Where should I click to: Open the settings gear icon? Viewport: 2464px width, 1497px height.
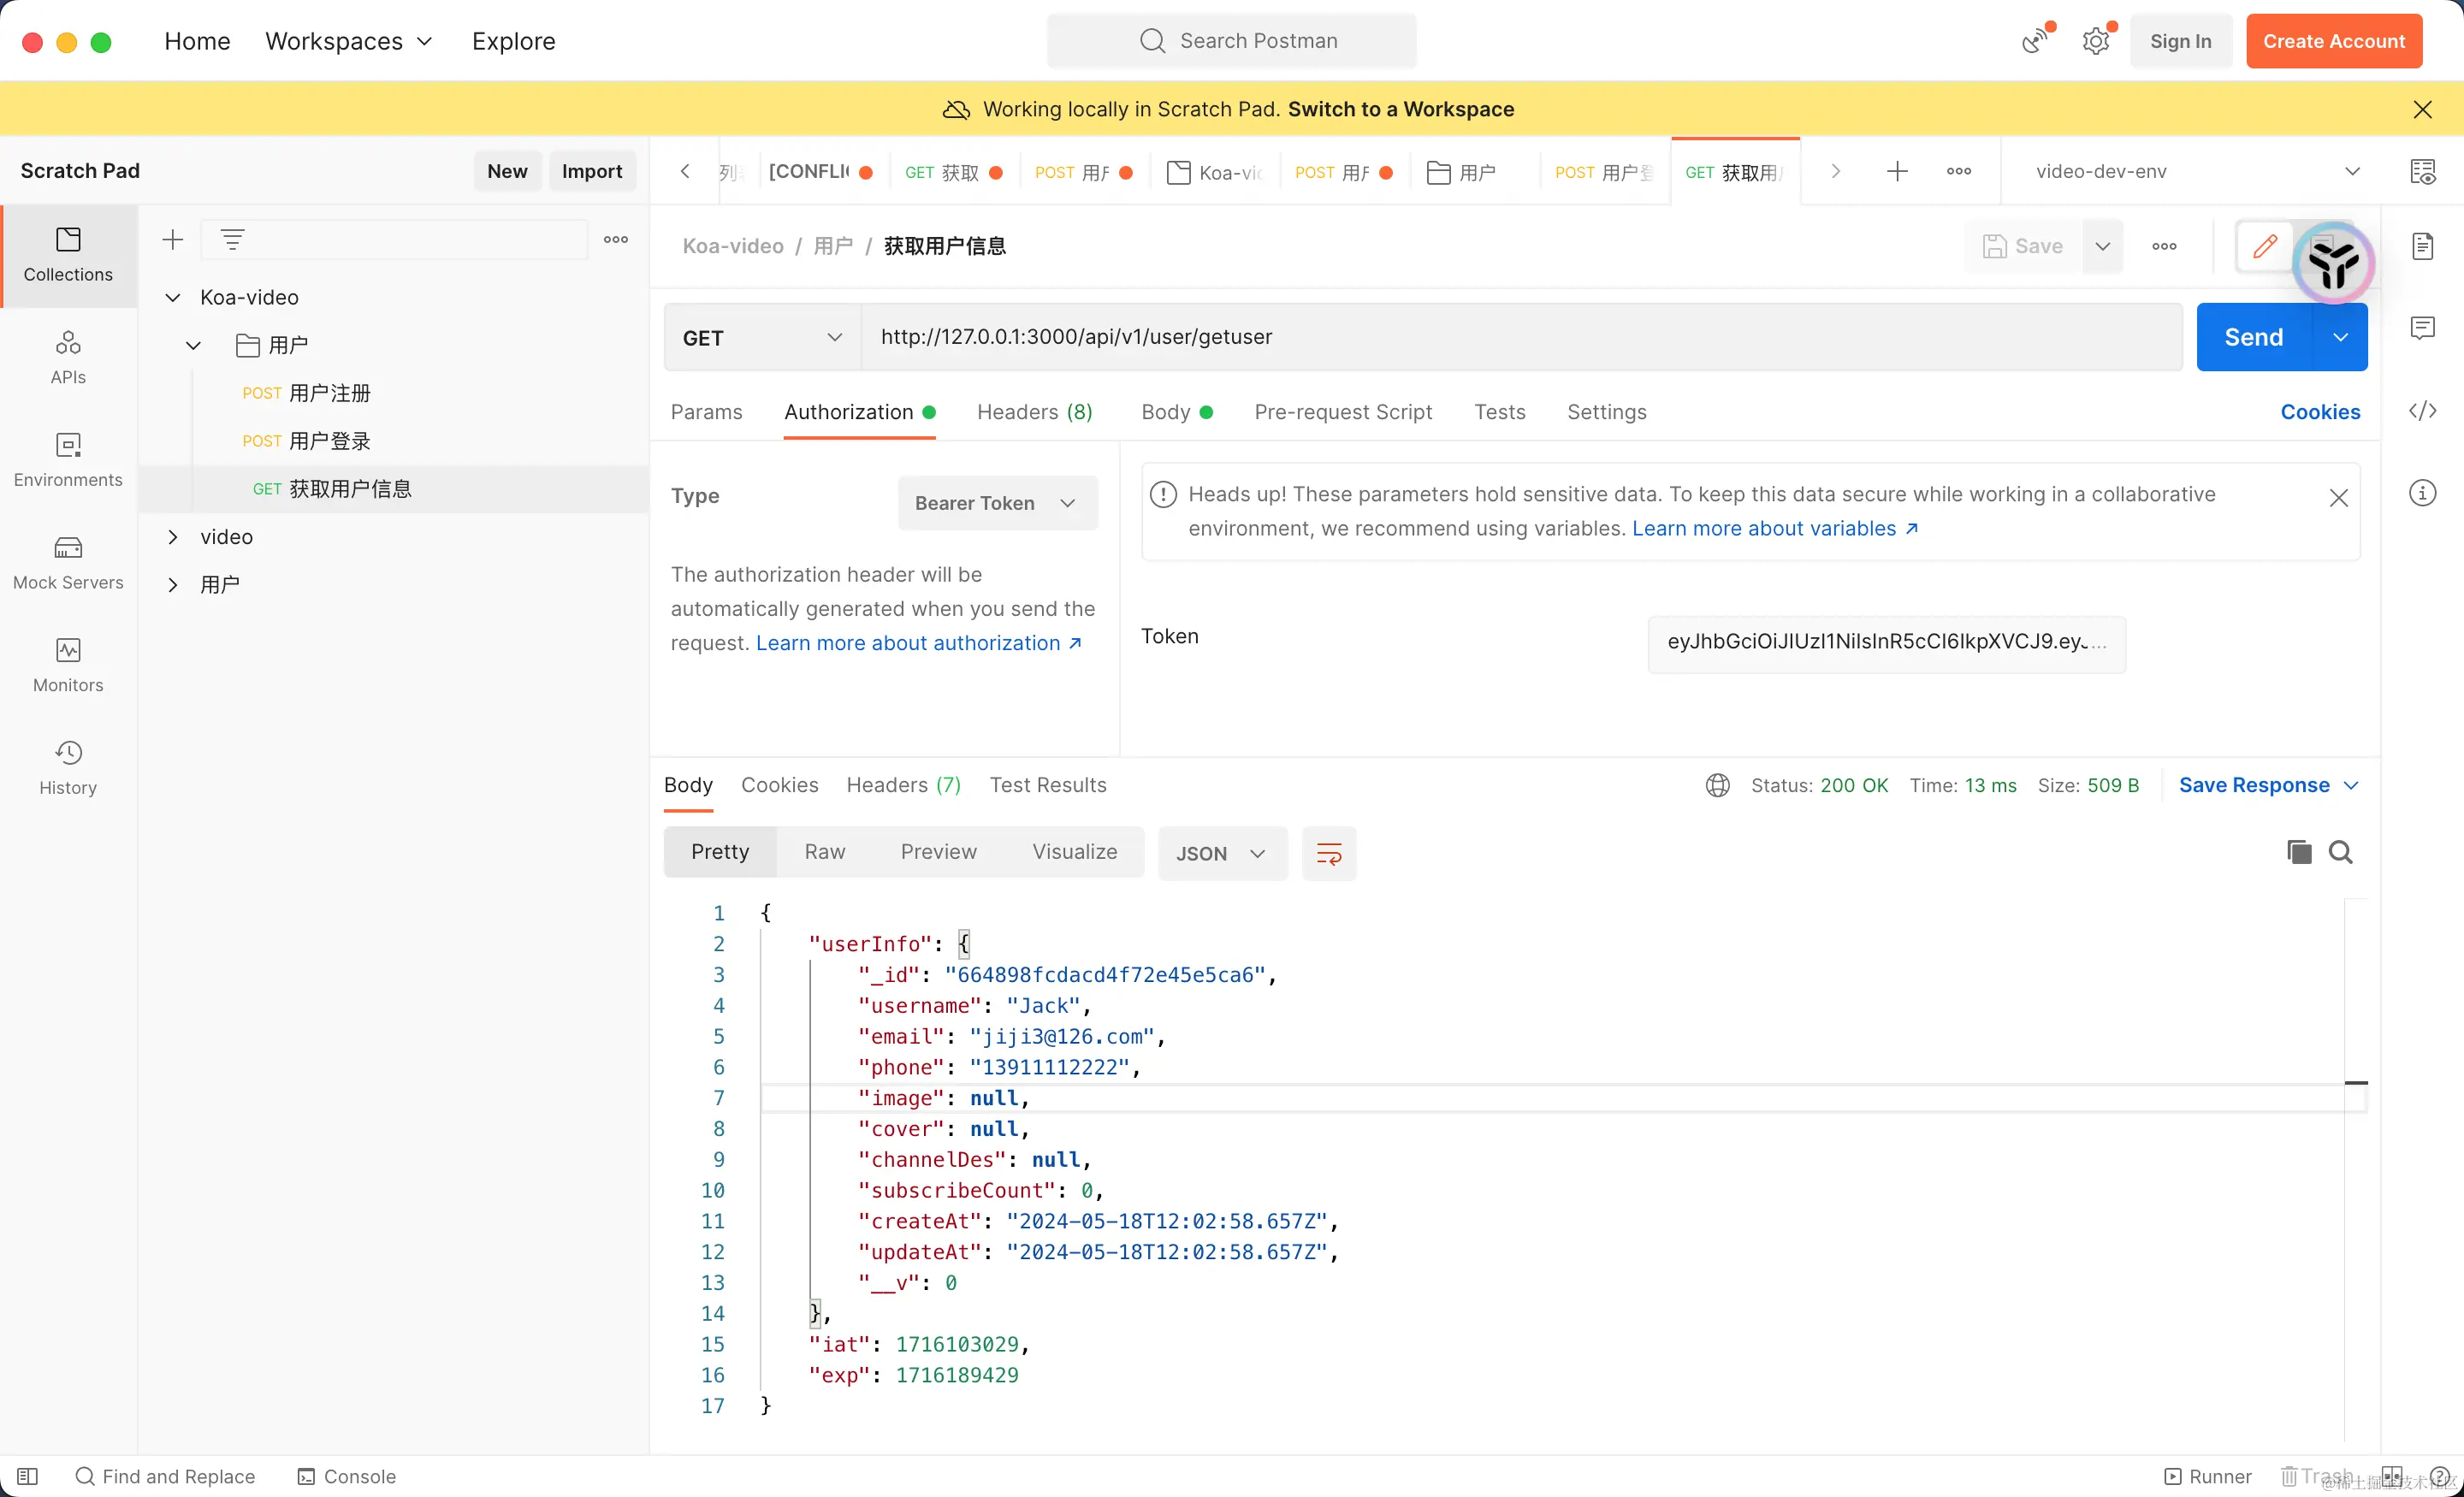pyautogui.click(x=2095, y=41)
